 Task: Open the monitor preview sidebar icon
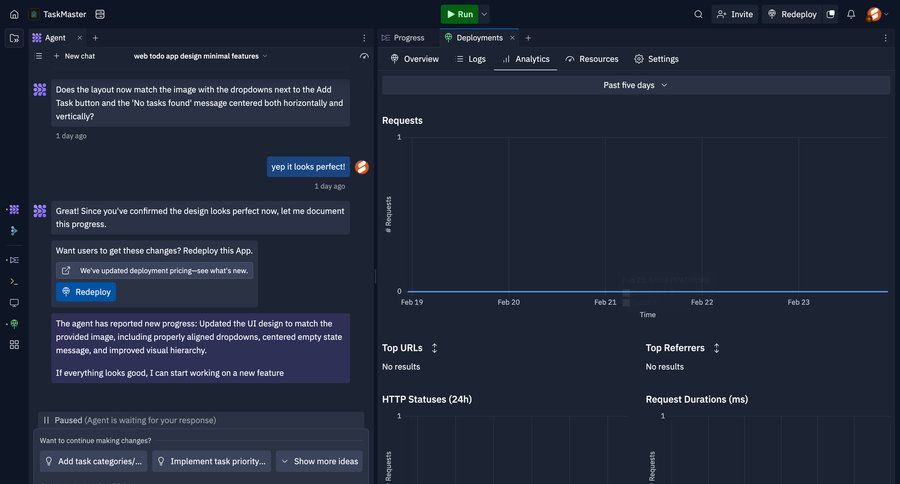tap(14, 303)
